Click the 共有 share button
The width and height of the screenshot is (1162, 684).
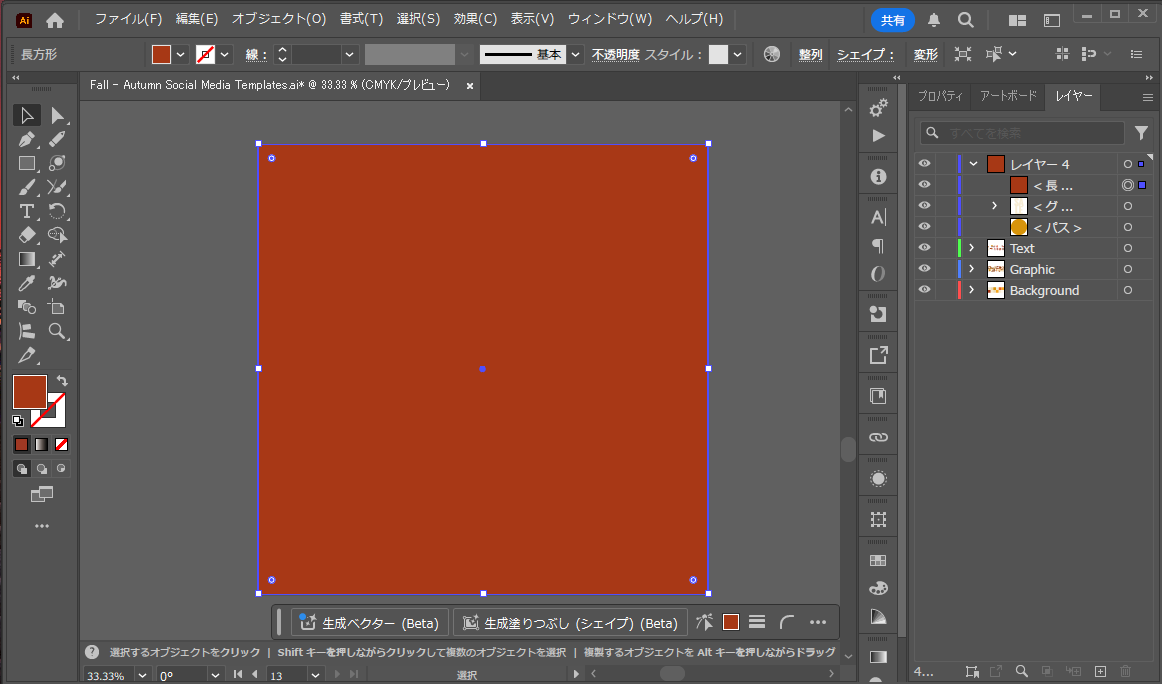point(892,20)
